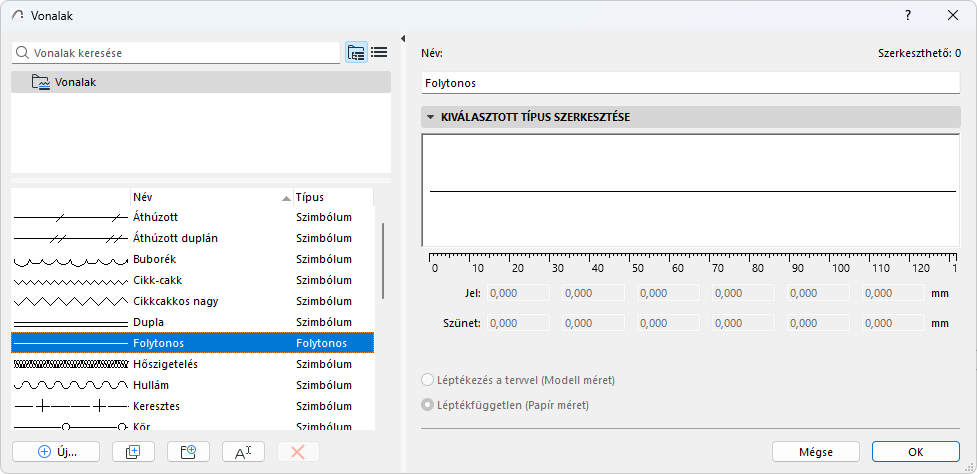
Task: Click the first Jel value field
Action: tap(518, 293)
